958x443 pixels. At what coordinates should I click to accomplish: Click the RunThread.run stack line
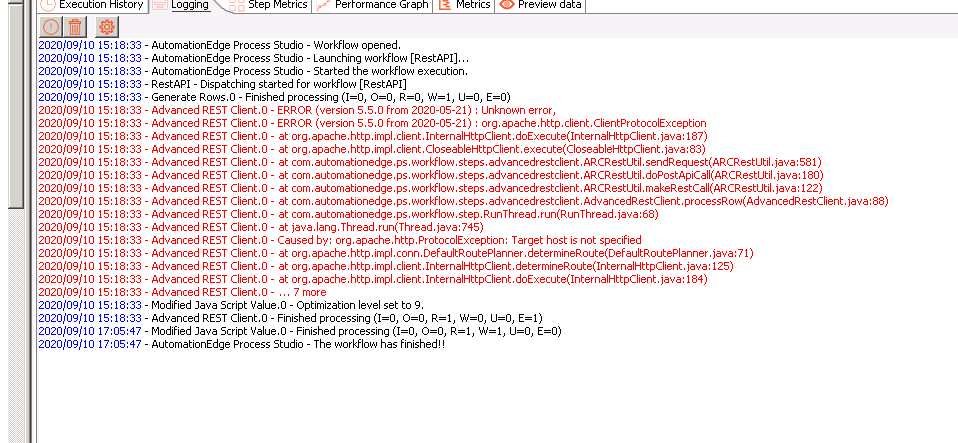click(x=348, y=214)
